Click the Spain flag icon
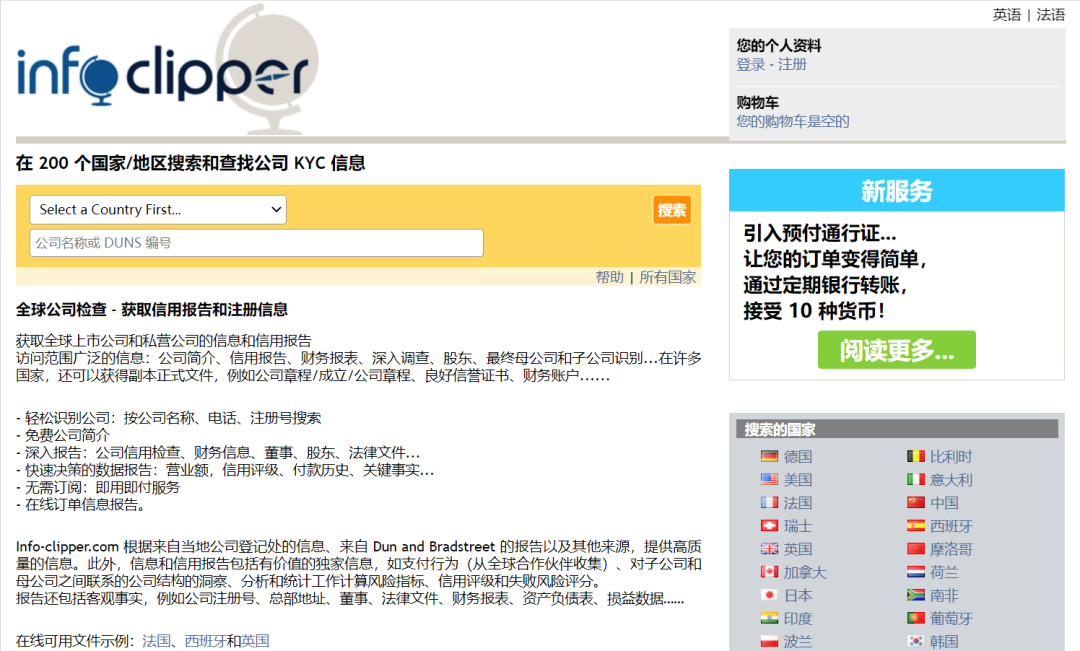 click(915, 526)
